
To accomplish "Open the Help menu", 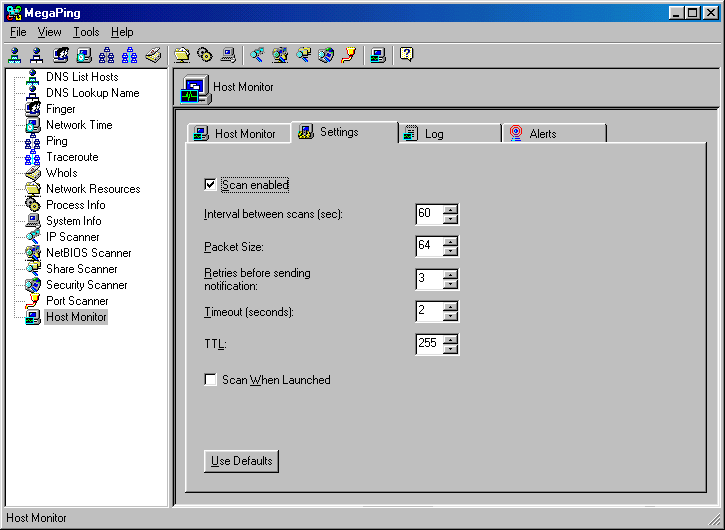I will coord(122,32).
